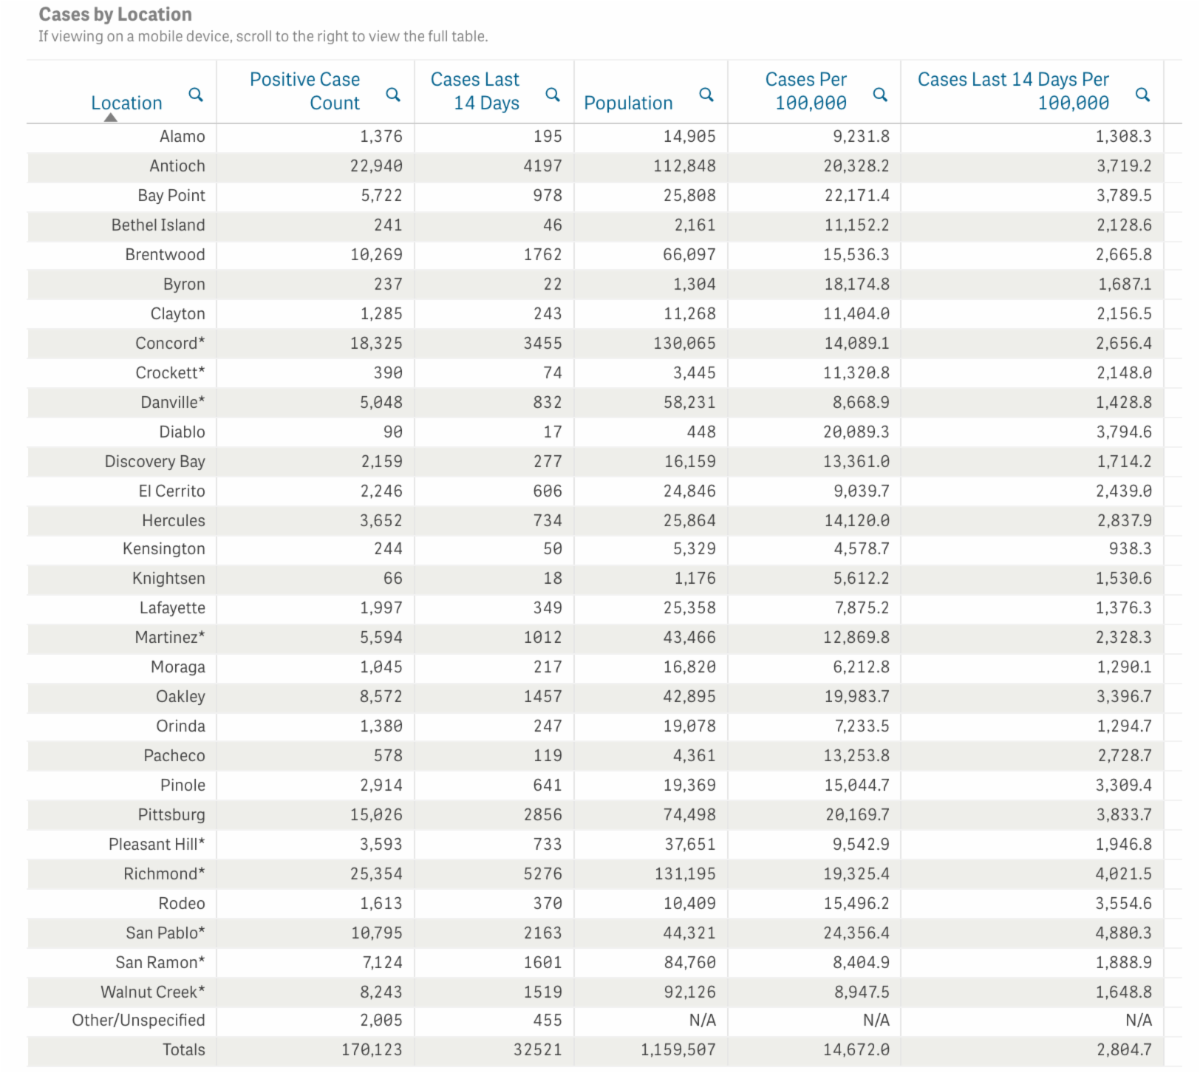Sort table by Positive Case Count header
The height and width of the screenshot is (1073, 1200).
[304, 91]
